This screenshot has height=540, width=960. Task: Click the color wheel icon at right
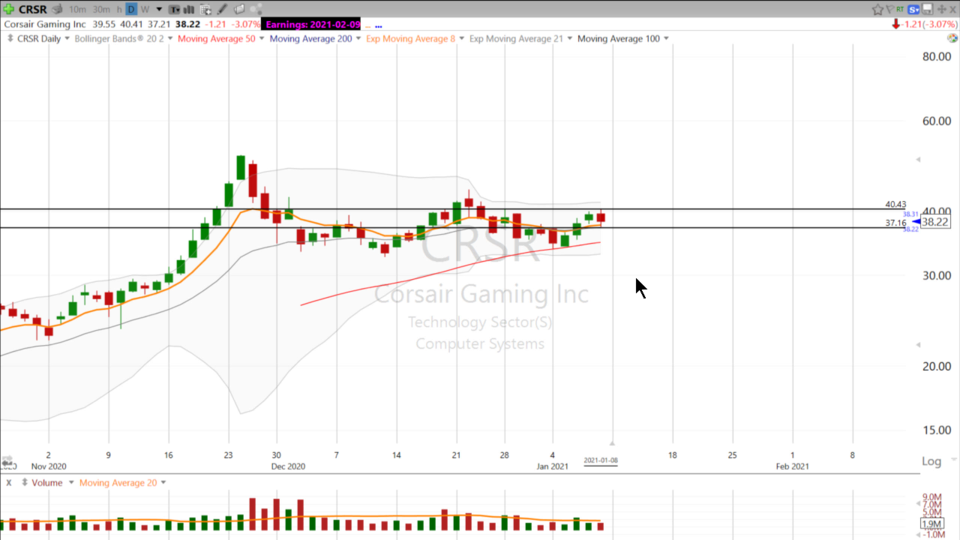(952, 38)
